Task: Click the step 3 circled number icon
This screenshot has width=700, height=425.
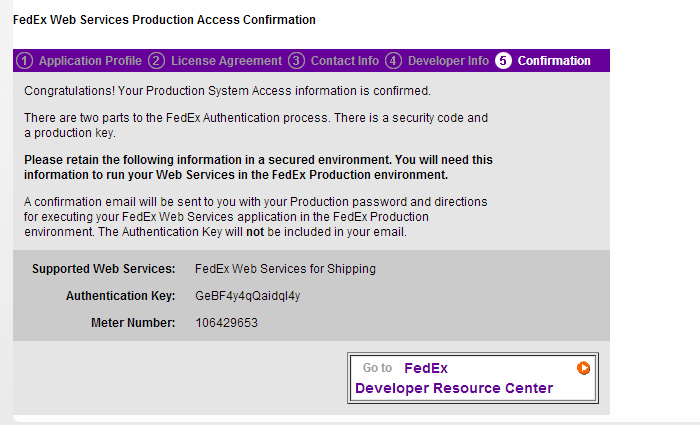Action: pyautogui.click(x=296, y=61)
